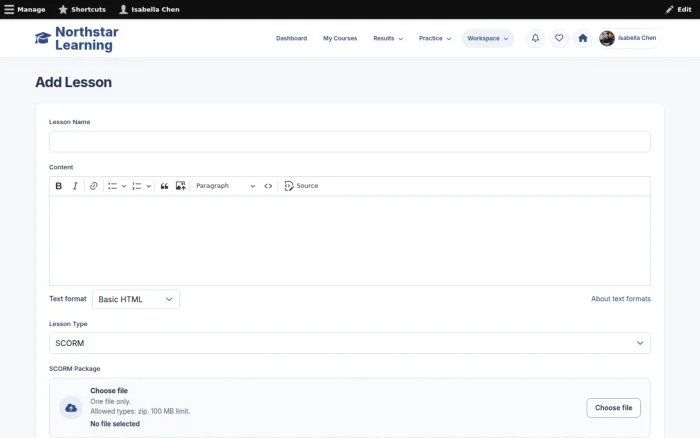The width and height of the screenshot is (700, 438).
Task: Click inside the Content editor text area
Action: coord(350,241)
